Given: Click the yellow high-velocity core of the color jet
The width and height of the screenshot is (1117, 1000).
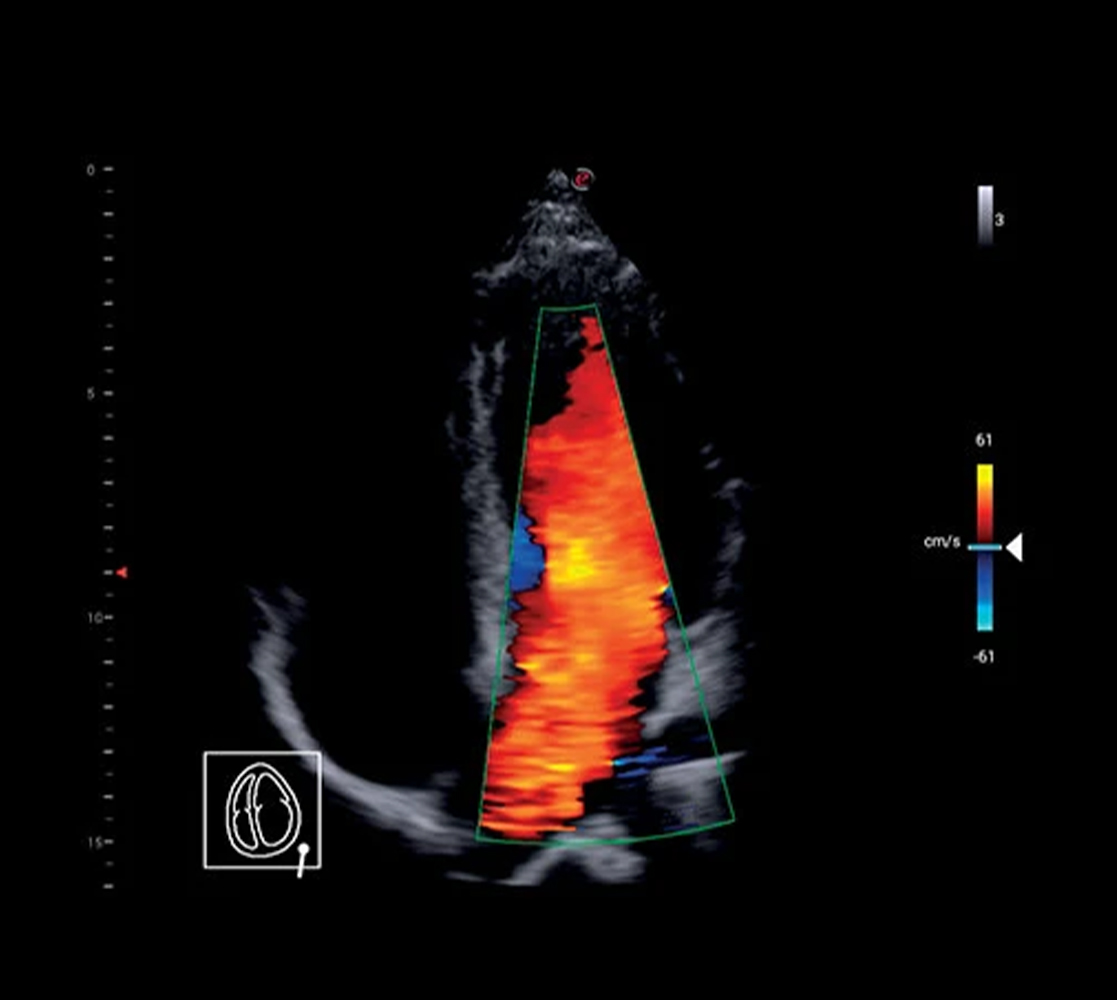Looking at the screenshot, I should [x=578, y=559].
